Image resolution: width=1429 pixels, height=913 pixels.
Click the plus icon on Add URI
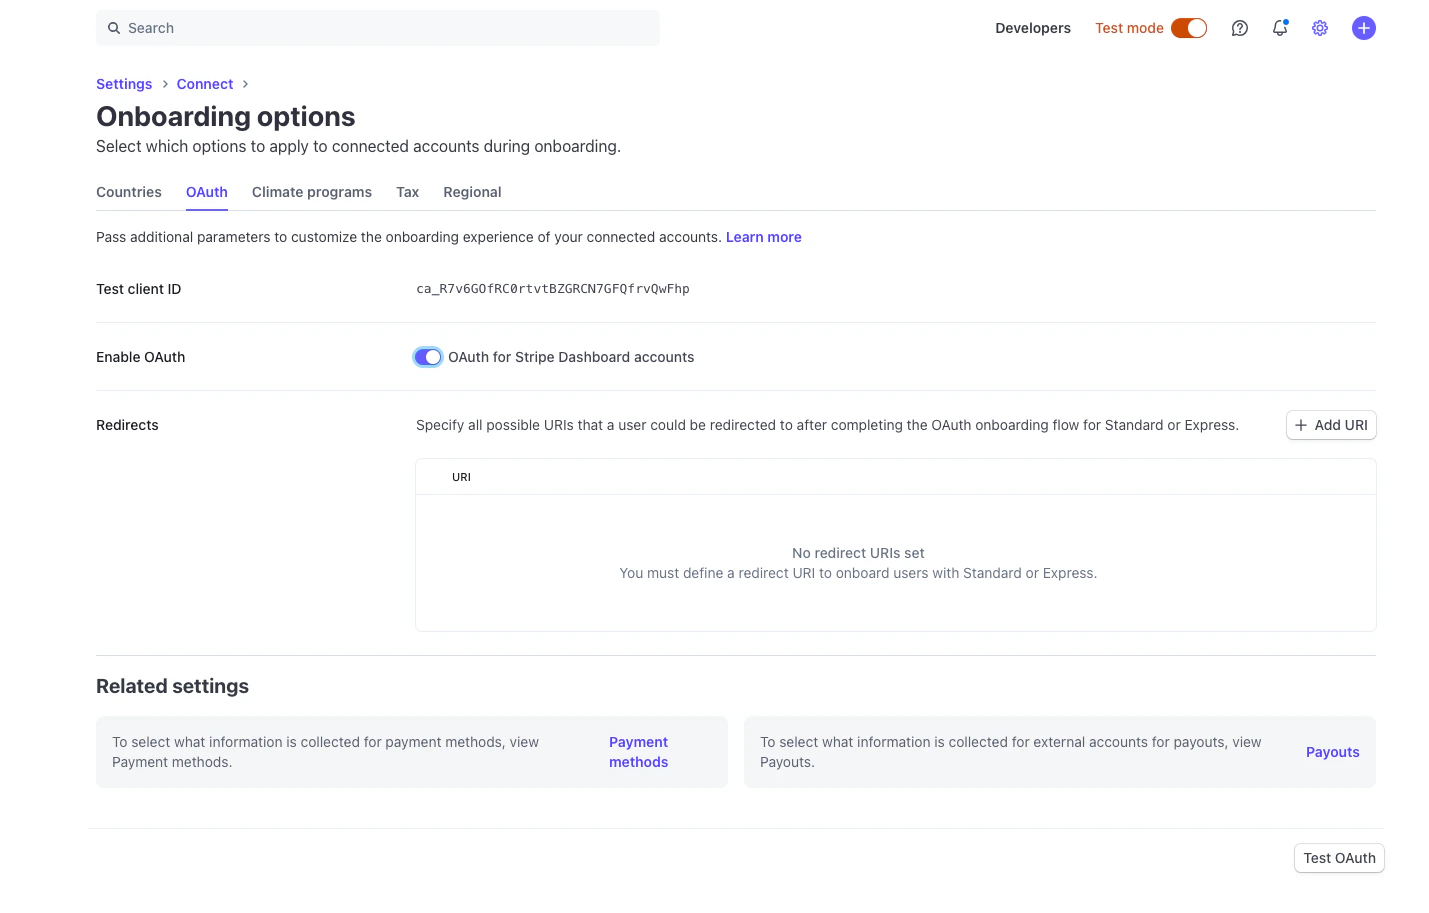tap(1302, 425)
